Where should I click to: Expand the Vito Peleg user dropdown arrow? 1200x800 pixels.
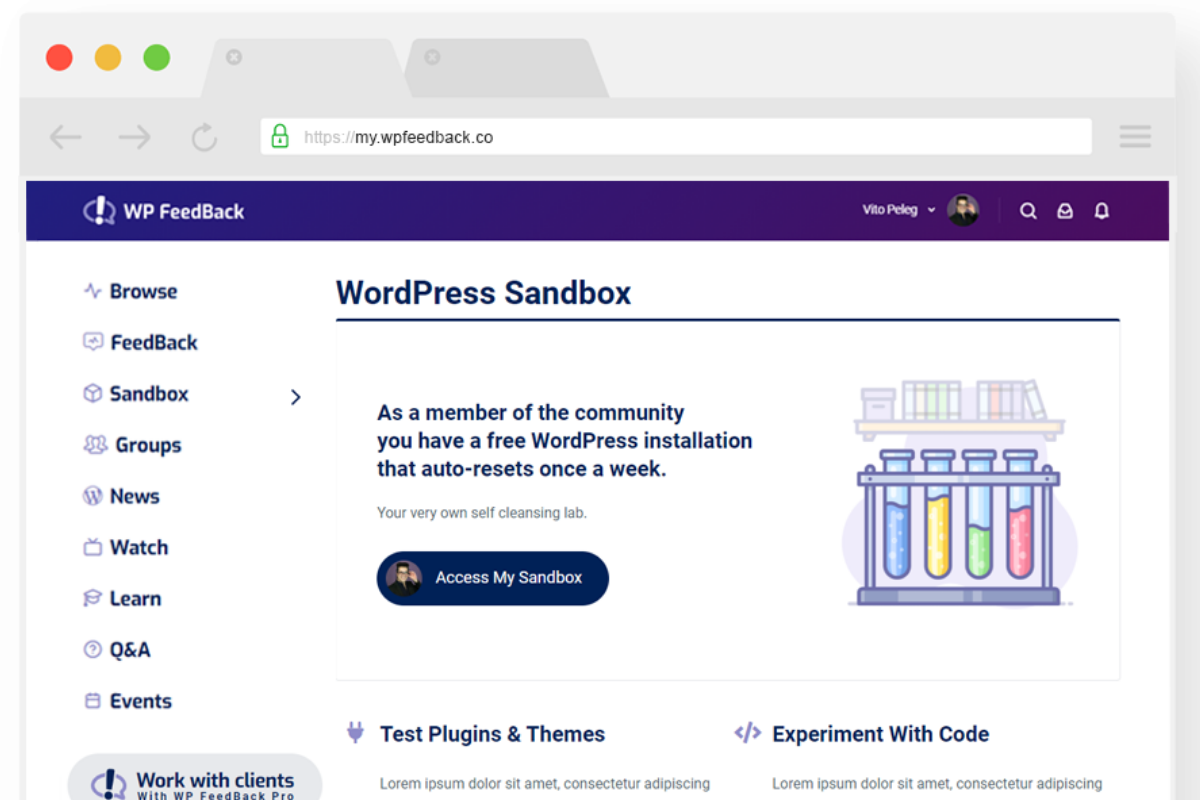click(931, 210)
